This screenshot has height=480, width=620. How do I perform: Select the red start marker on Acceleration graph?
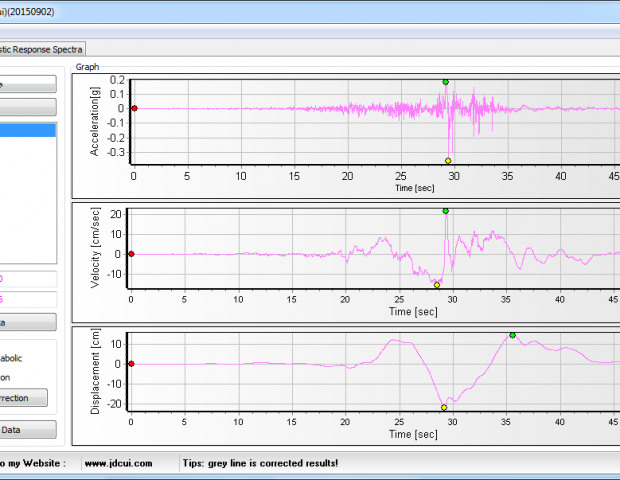(134, 108)
